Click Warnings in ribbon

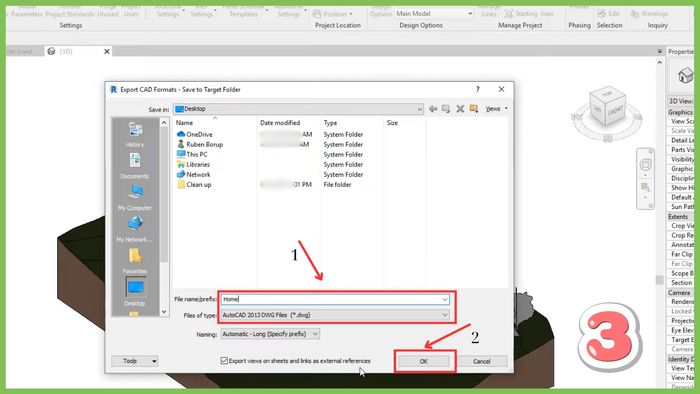click(x=650, y=14)
